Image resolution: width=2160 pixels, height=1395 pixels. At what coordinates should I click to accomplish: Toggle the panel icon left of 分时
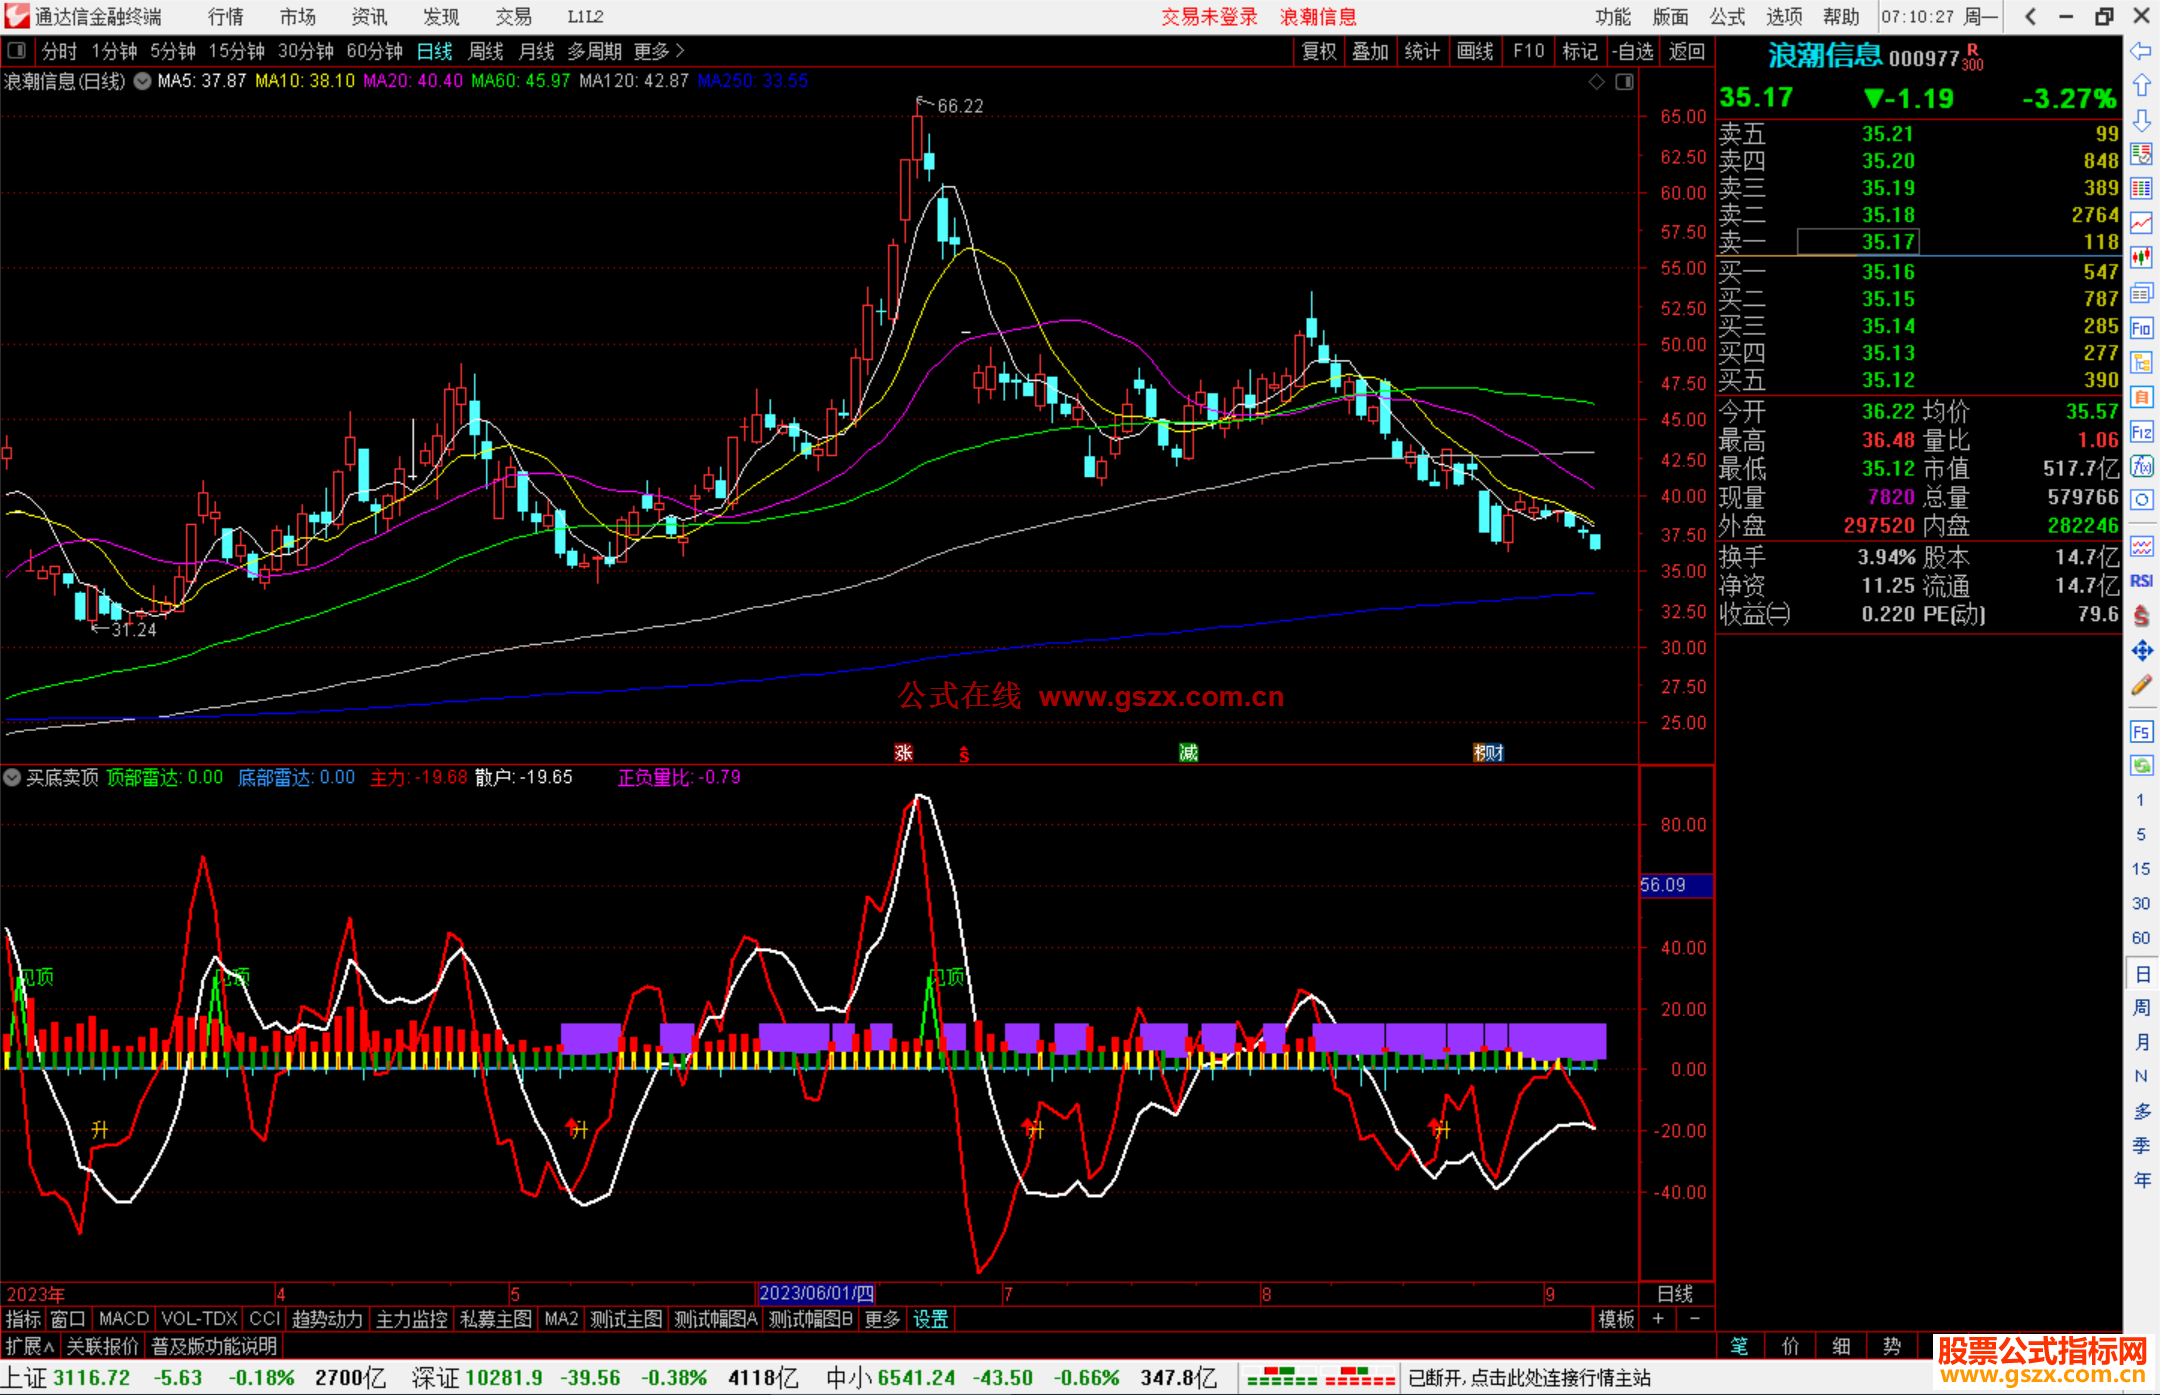tap(17, 51)
